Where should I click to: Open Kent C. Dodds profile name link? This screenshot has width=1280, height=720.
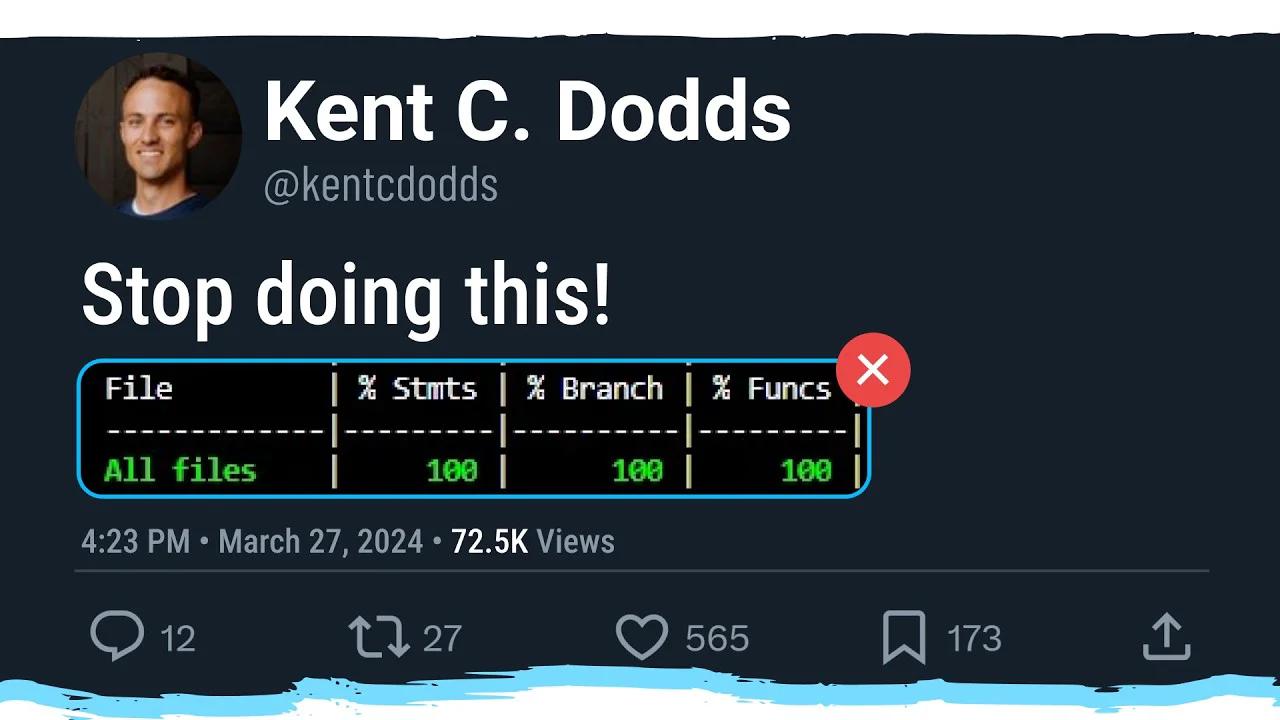528,110
